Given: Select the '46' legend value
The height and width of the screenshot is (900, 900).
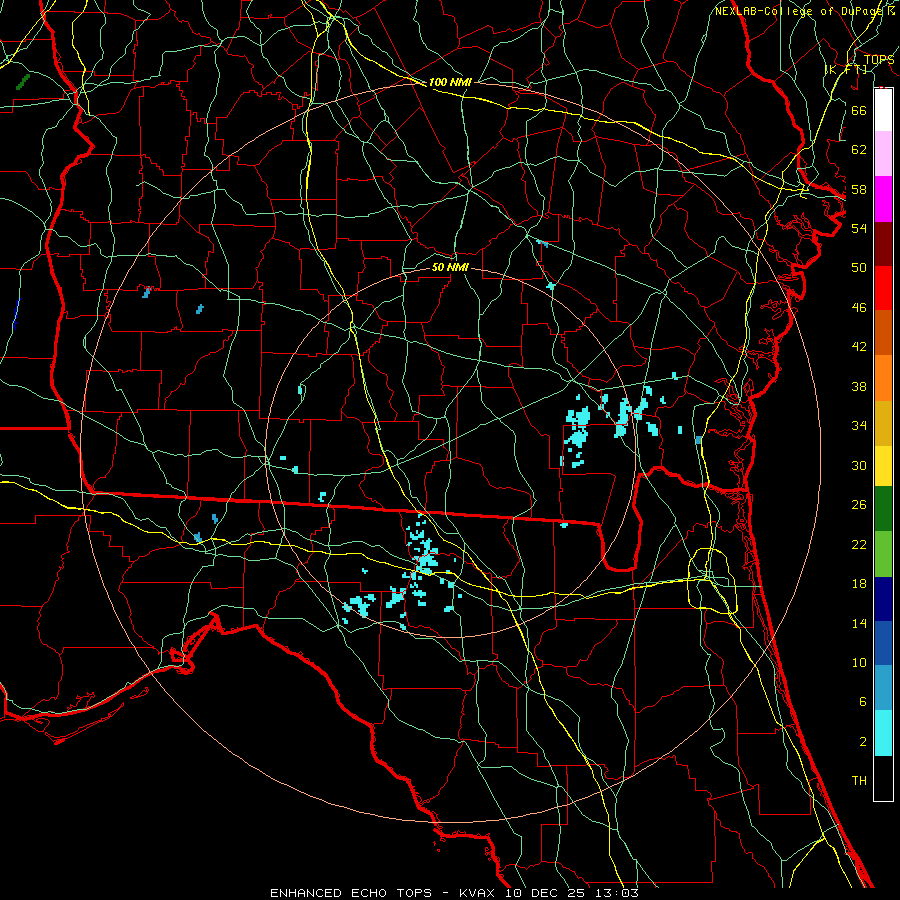Looking at the screenshot, I should tap(859, 307).
